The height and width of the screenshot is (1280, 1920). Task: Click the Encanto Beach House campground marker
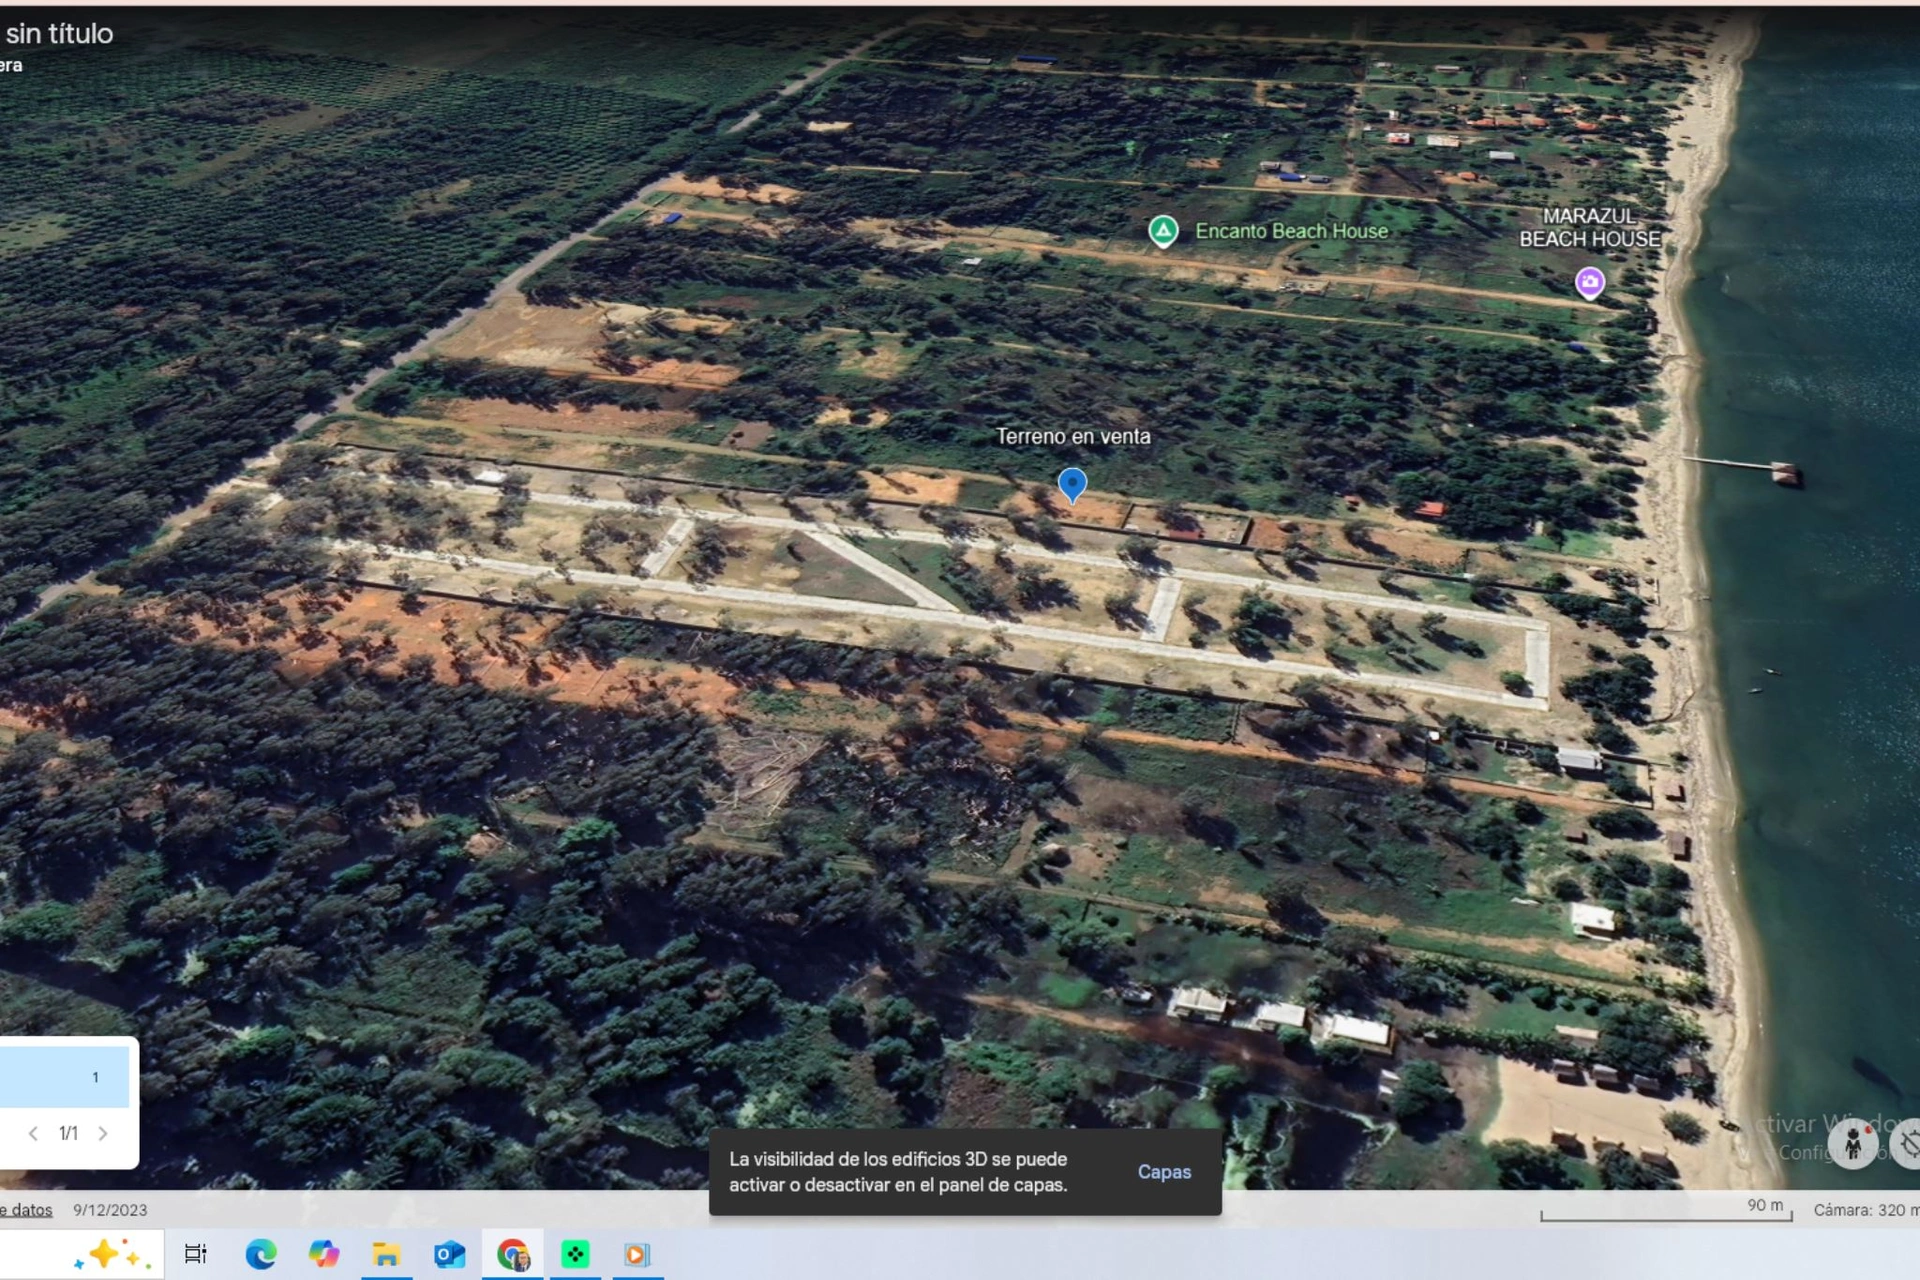pyautogui.click(x=1163, y=231)
